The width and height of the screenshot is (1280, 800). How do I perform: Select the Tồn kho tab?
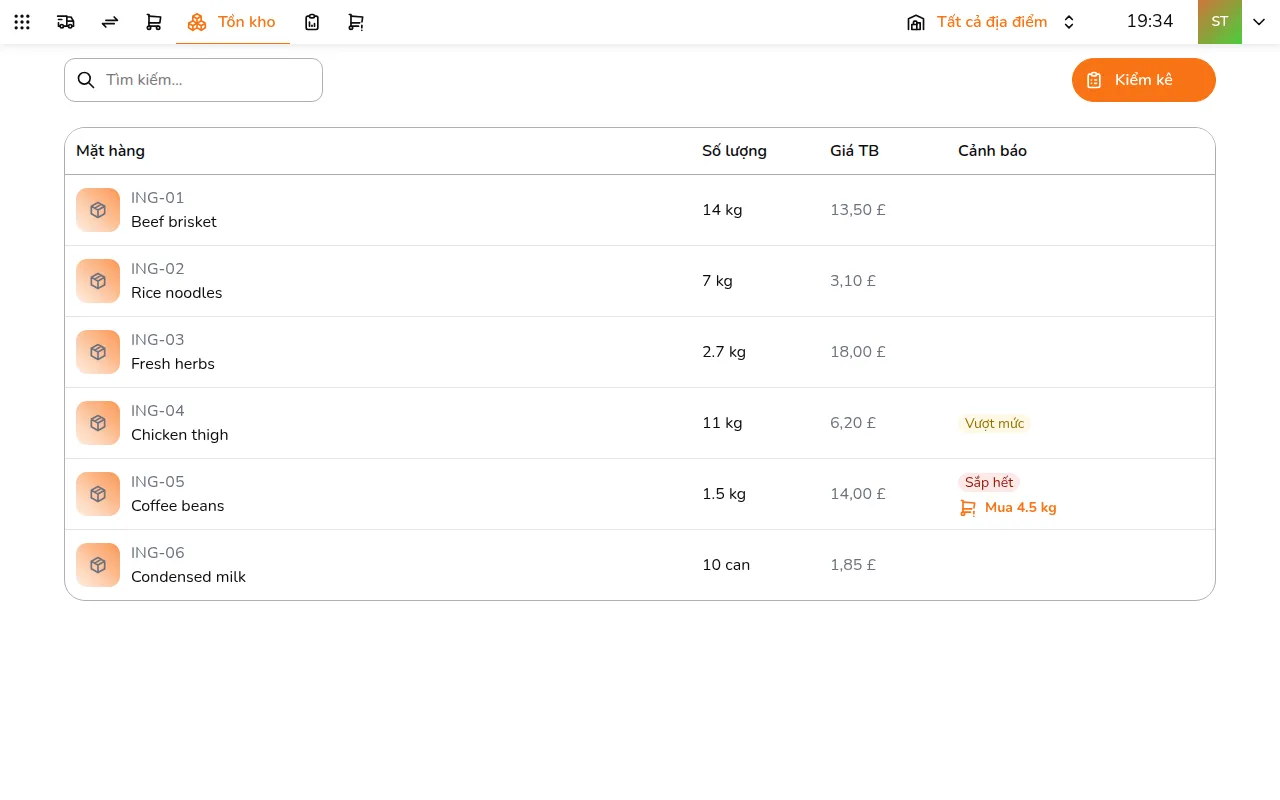tap(233, 22)
